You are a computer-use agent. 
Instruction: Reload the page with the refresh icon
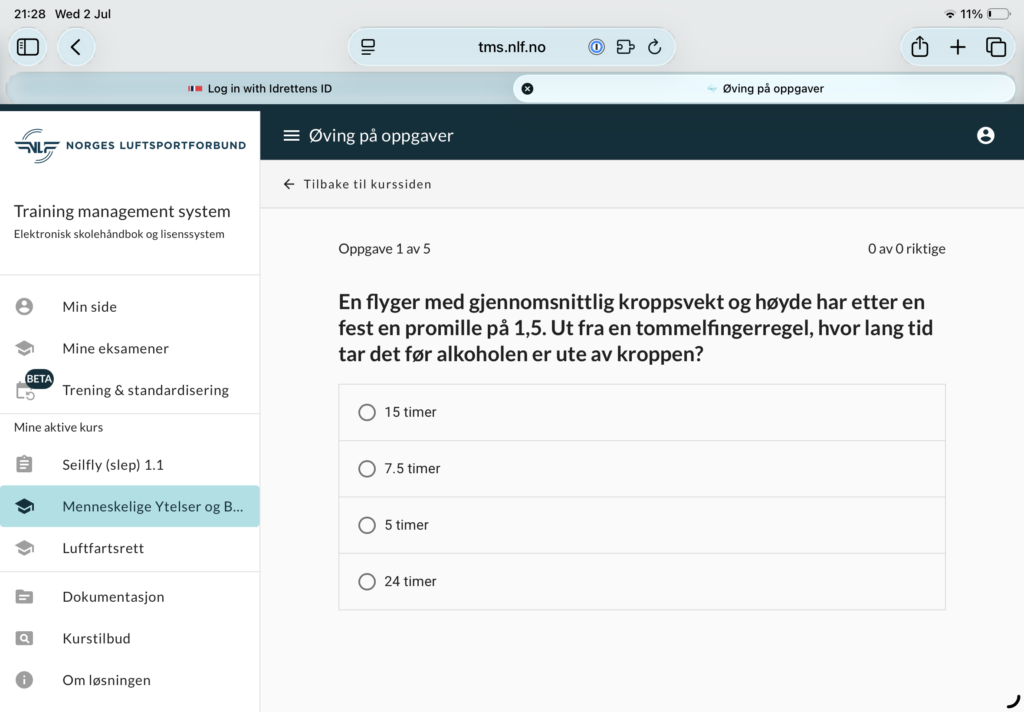pyautogui.click(x=655, y=47)
